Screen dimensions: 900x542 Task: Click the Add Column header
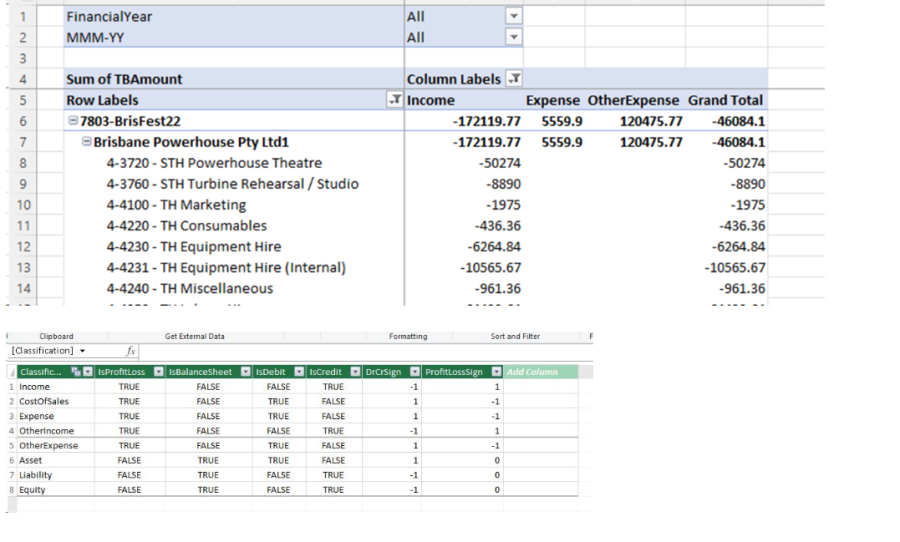point(541,372)
